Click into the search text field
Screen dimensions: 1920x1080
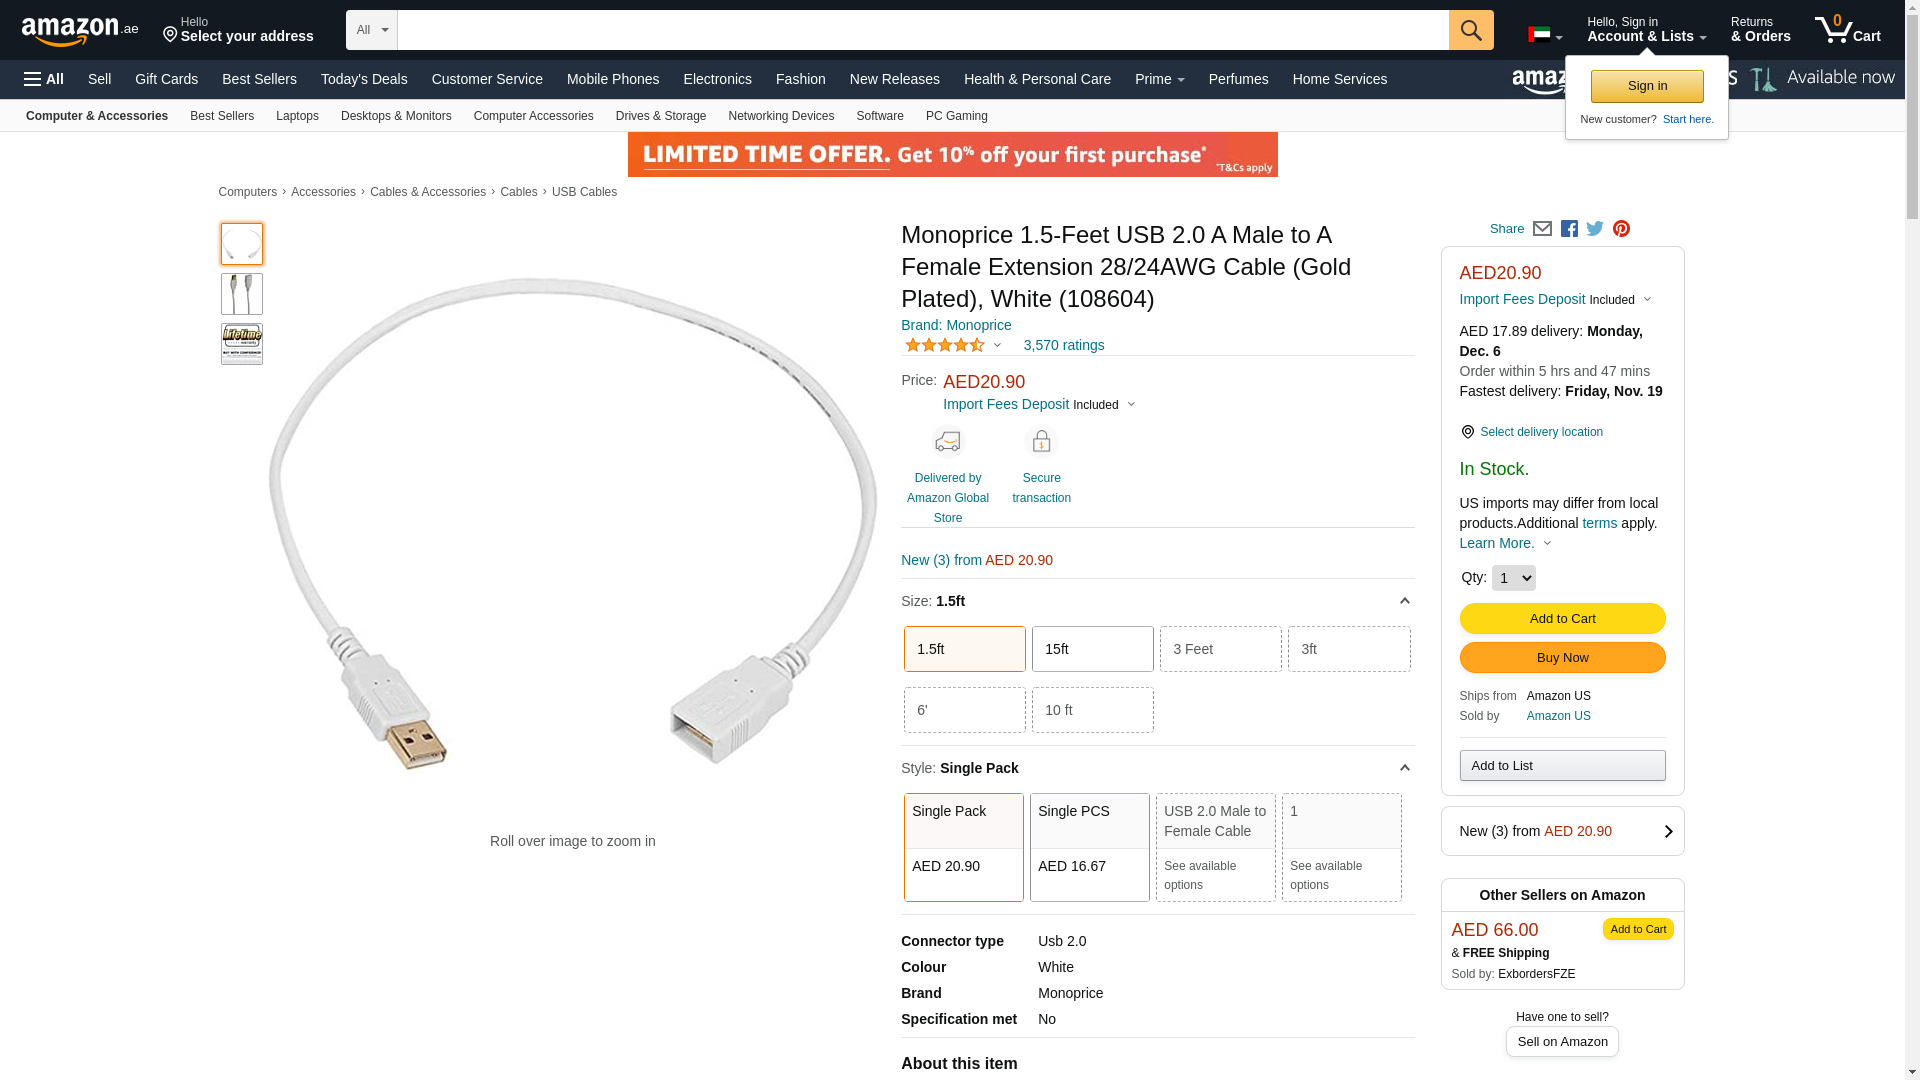[x=922, y=30]
